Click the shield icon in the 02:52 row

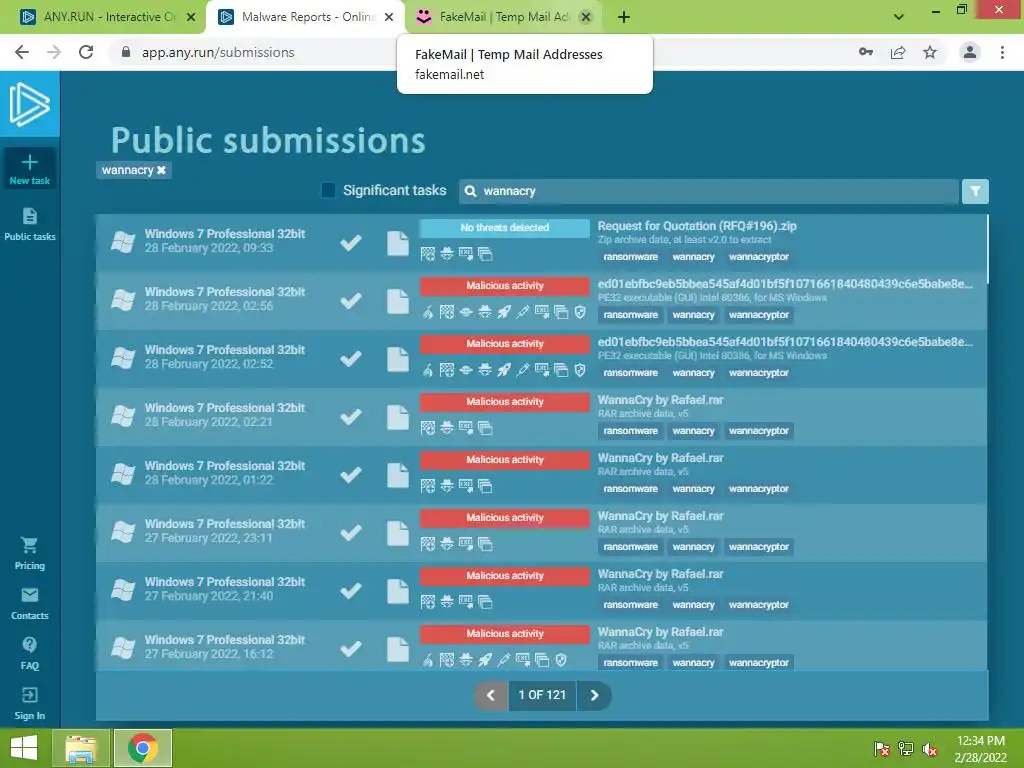580,370
